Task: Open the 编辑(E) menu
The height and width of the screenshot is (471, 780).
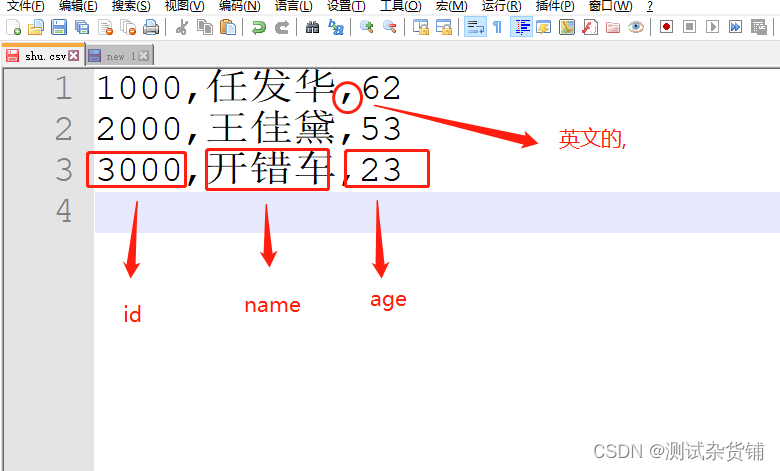Action: pos(78,6)
